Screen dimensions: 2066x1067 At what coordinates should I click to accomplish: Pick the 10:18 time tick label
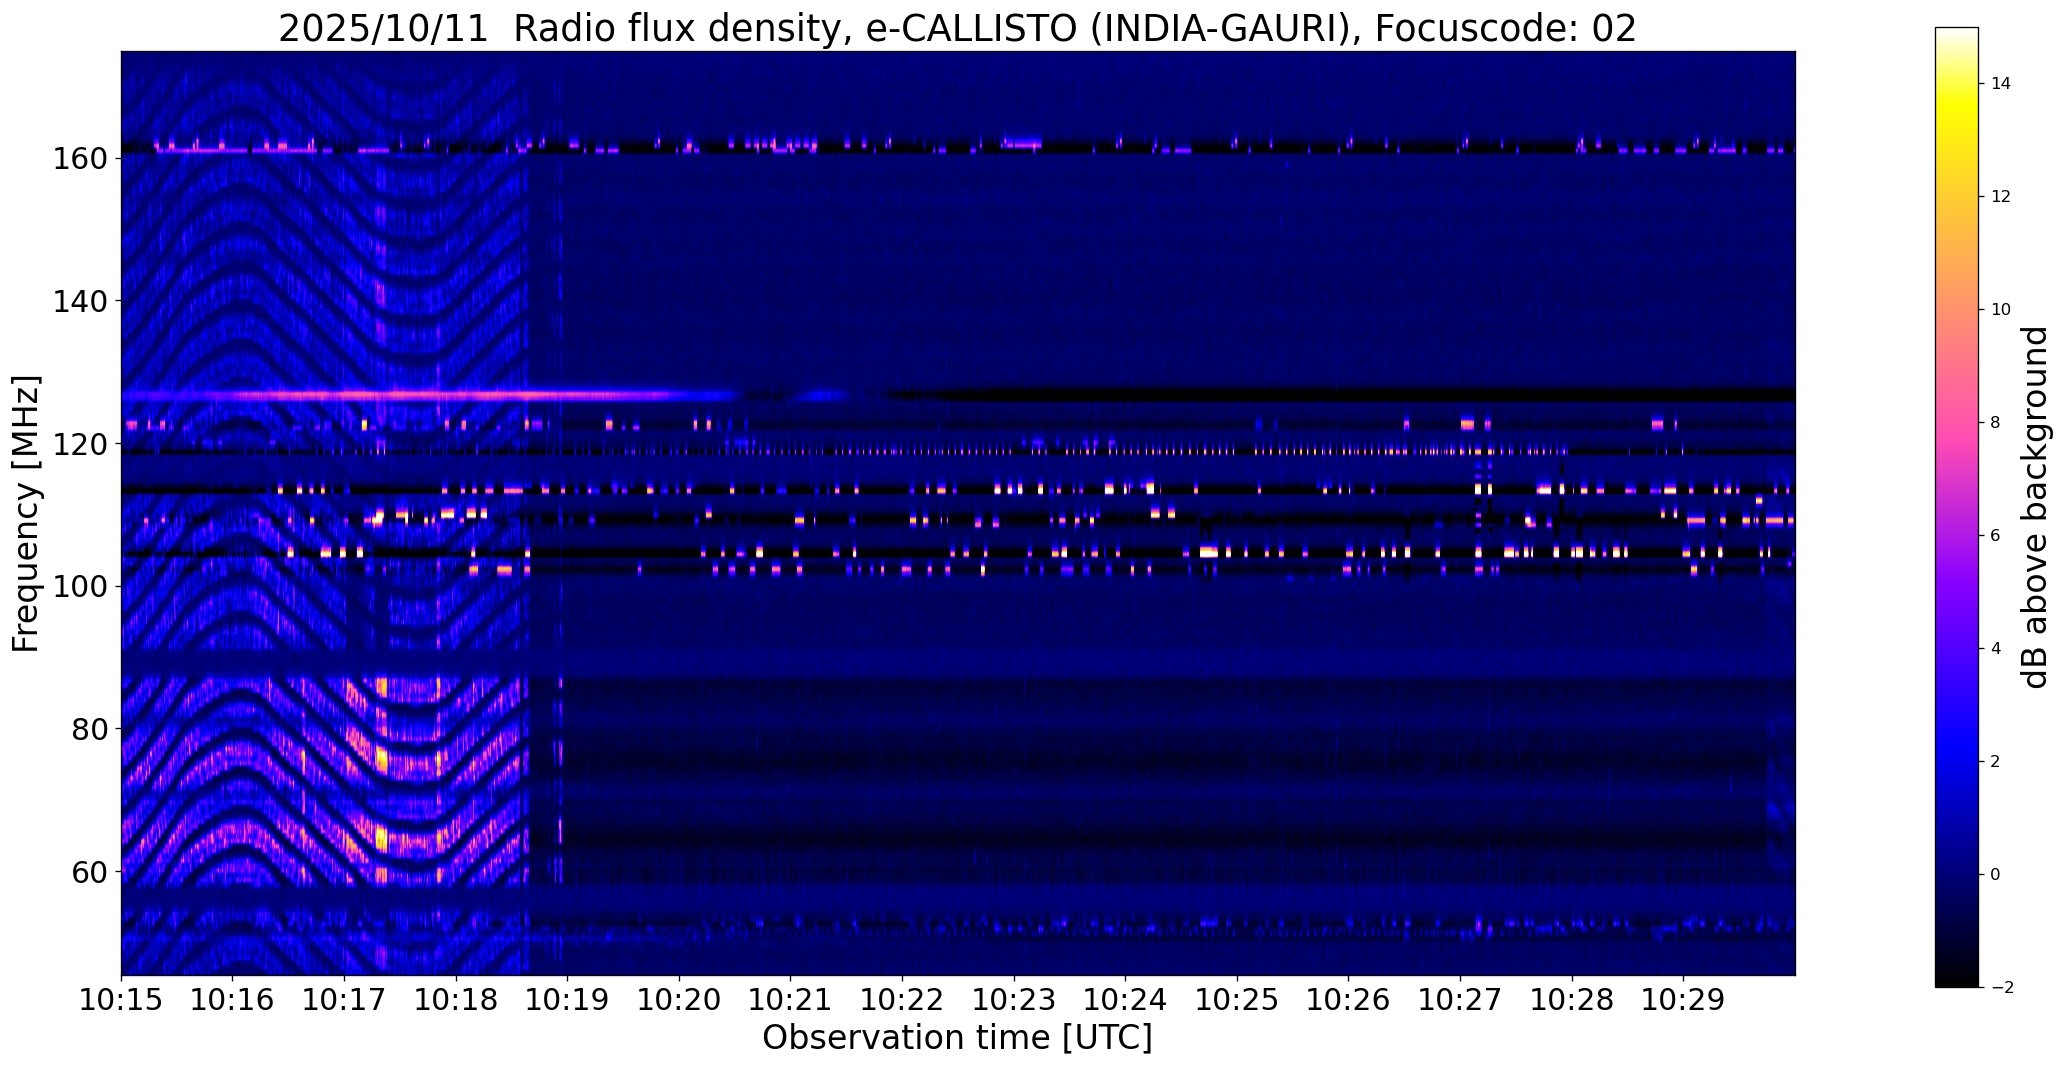456,1000
